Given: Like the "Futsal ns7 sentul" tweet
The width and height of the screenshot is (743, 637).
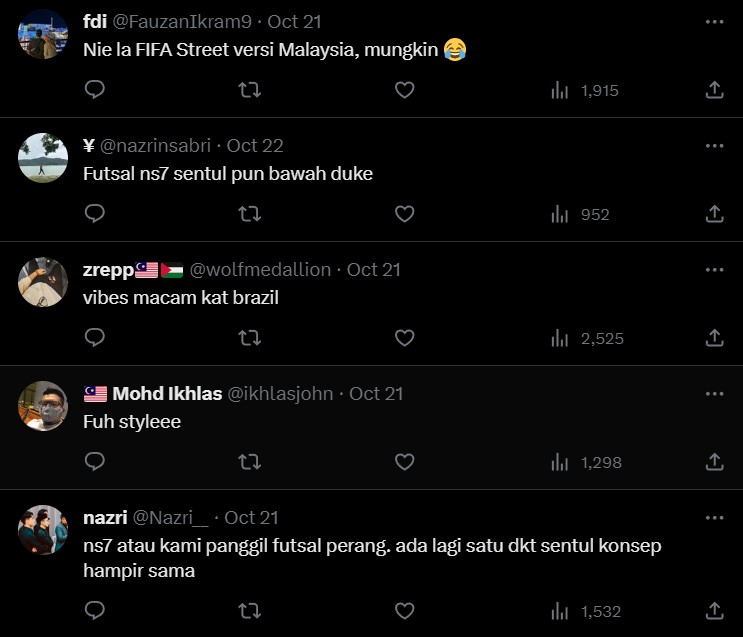Looking at the screenshot, I should click(404, 214).
